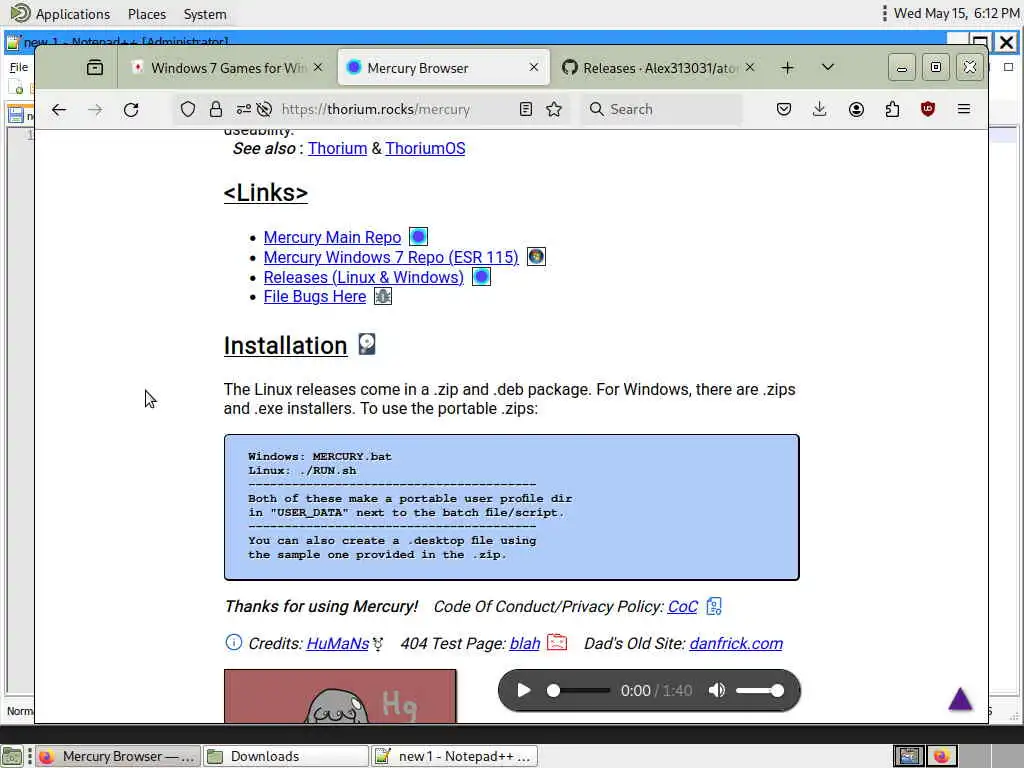
Task: Select Mercury Browser taskbar button
Action: coord(118,756)
